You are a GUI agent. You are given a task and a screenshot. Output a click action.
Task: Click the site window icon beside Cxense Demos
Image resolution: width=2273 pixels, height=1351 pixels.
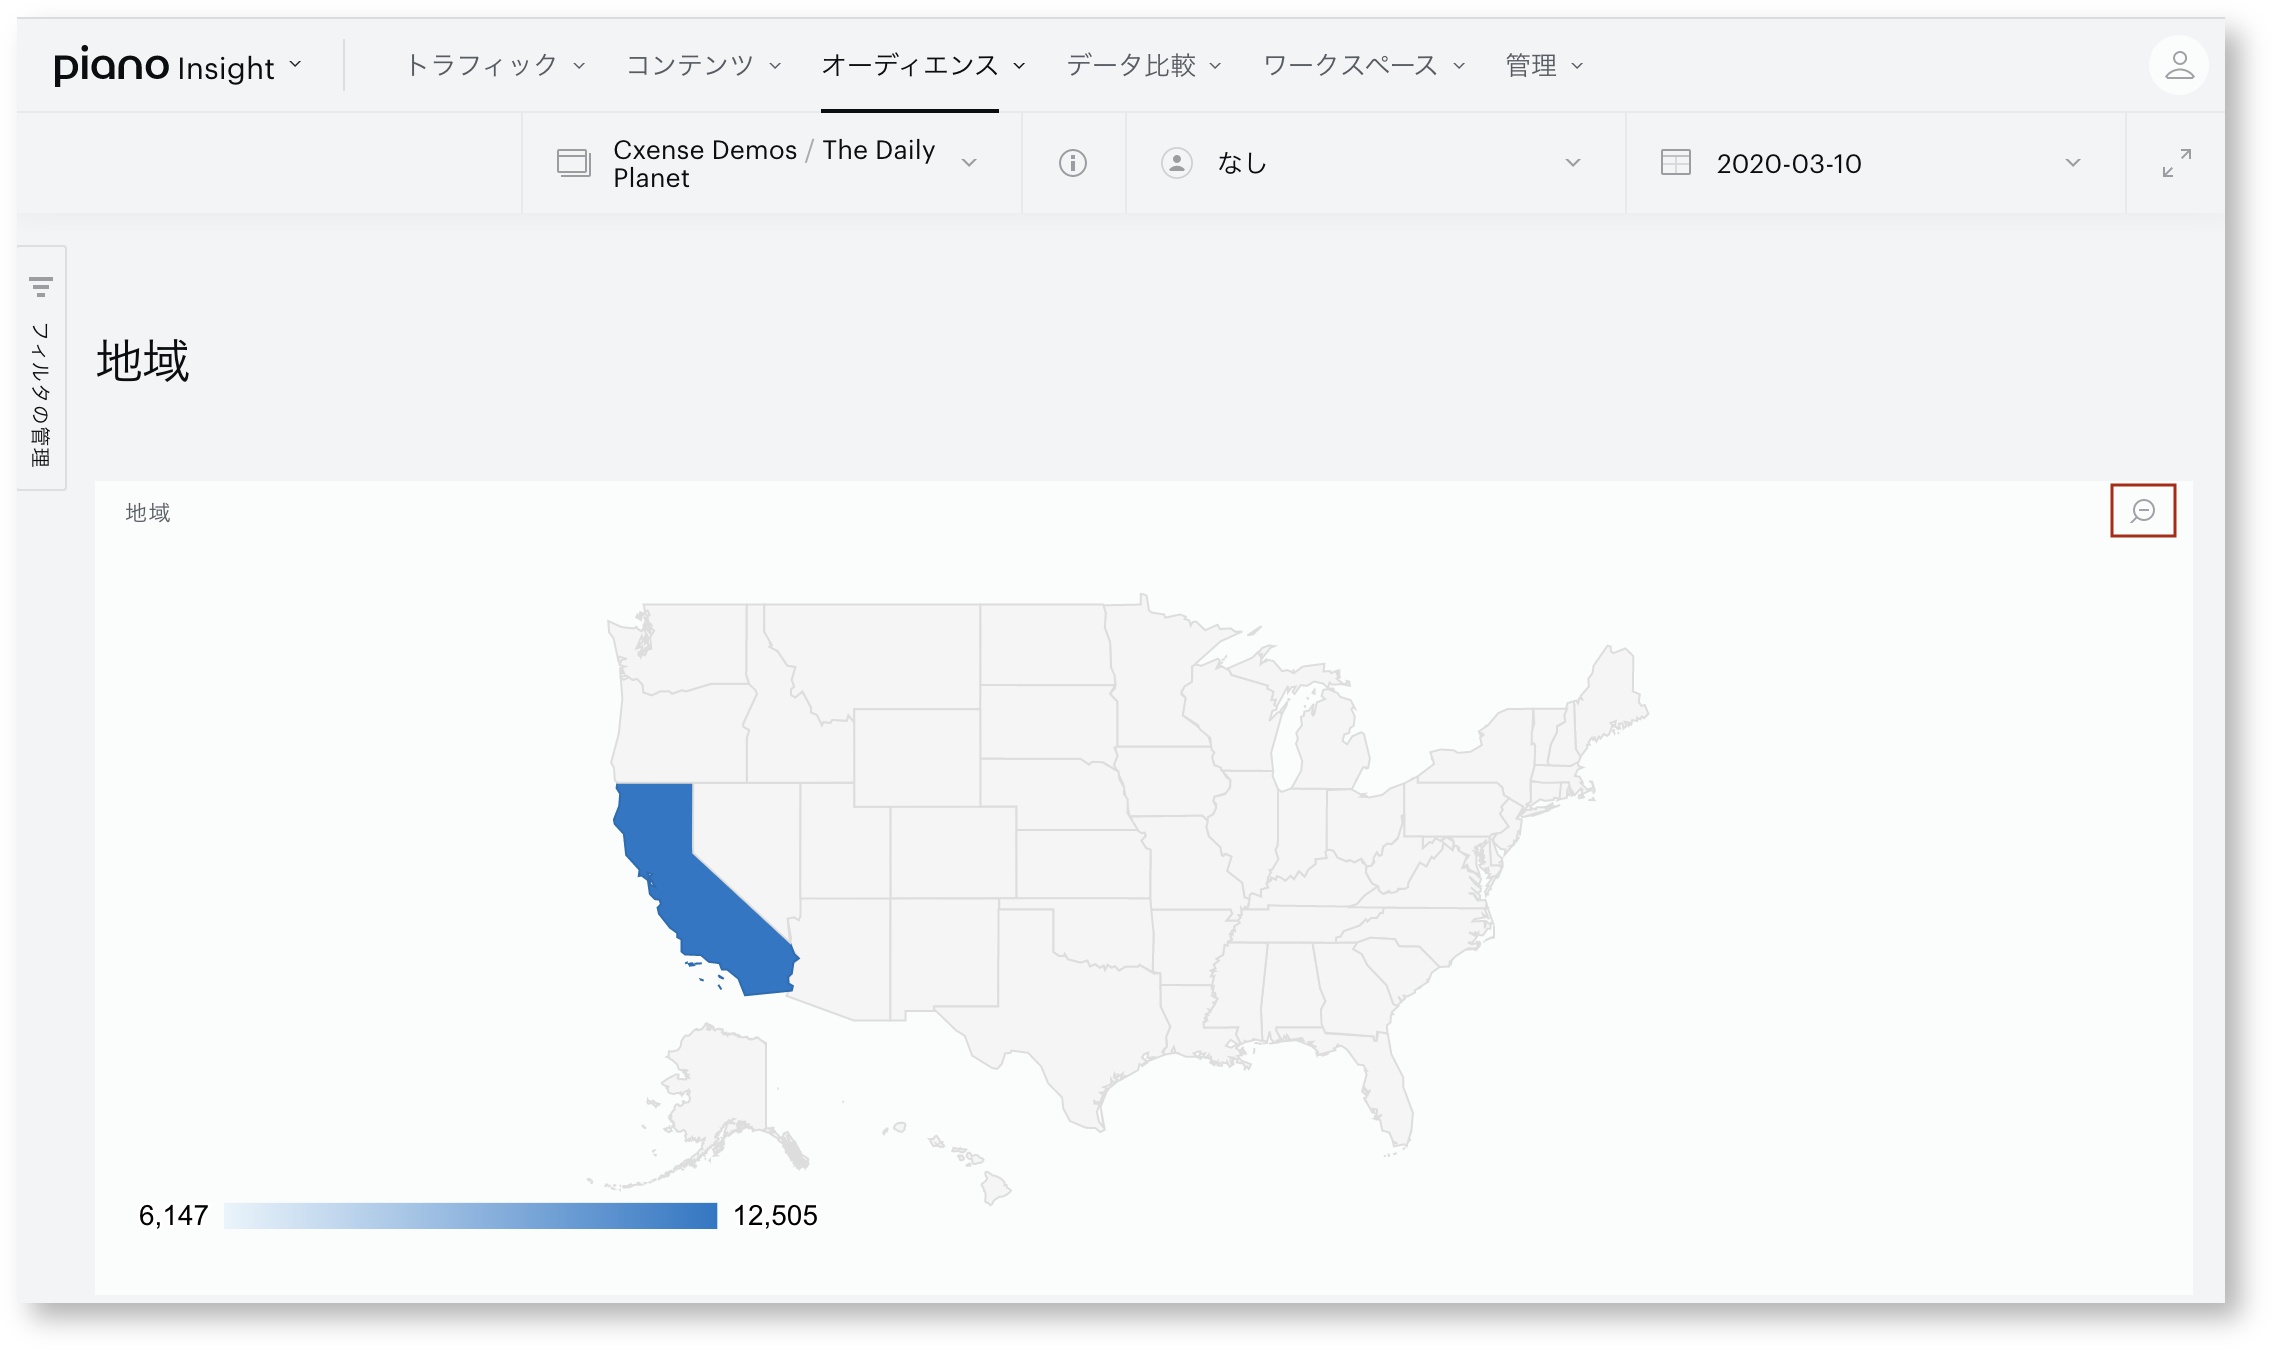pyautogui.click(x=574, y=163)
